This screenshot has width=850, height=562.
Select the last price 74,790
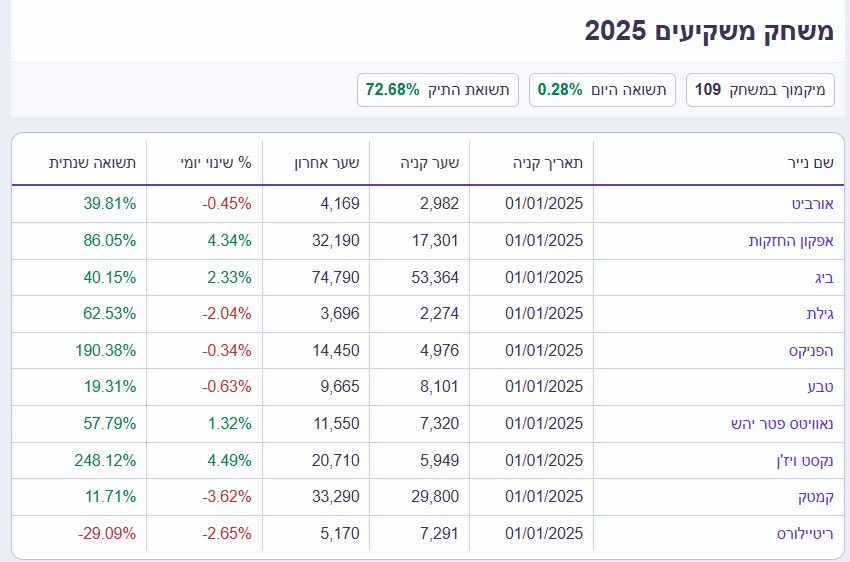coord(336,277)
